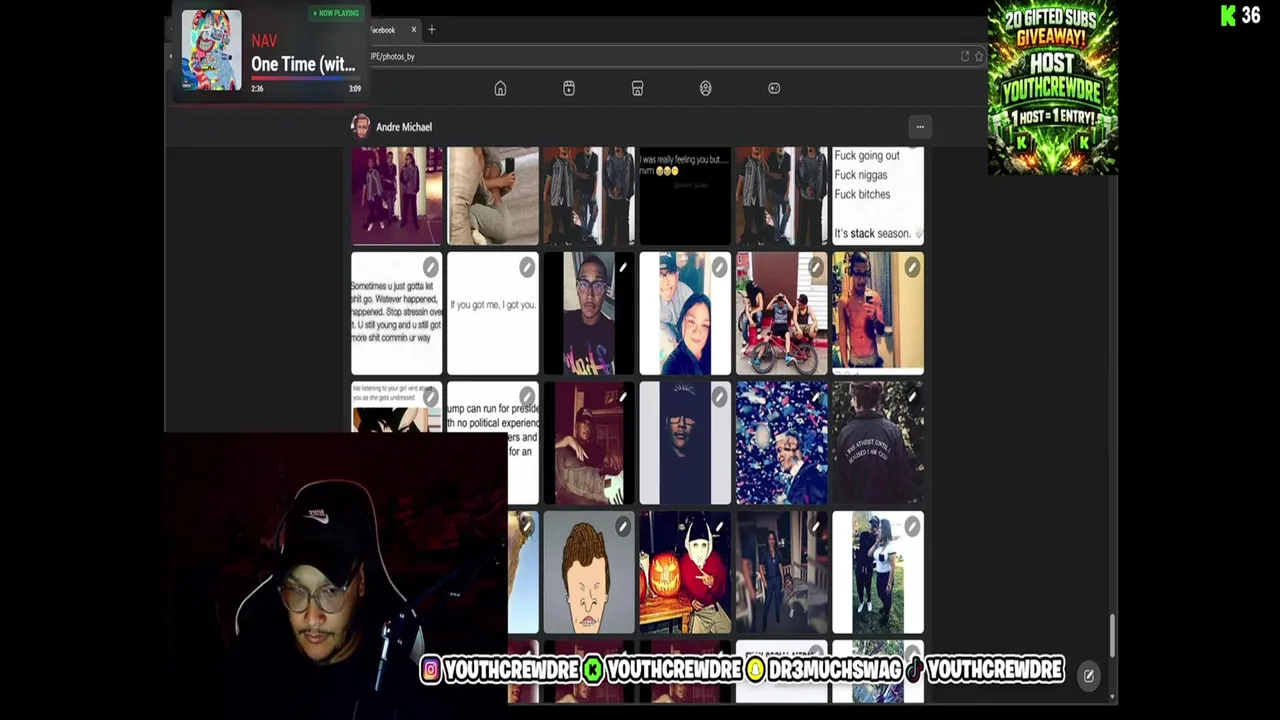Edit the 'can run for president' text photo
This screenshot has width=1280, height=720.
526,397
